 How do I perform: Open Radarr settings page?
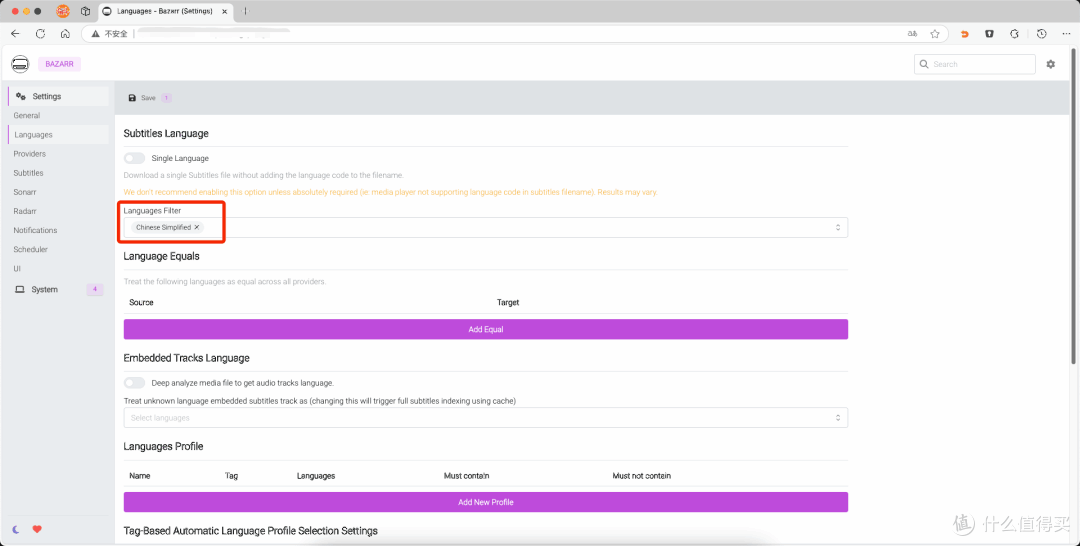[x=25, y=211]
